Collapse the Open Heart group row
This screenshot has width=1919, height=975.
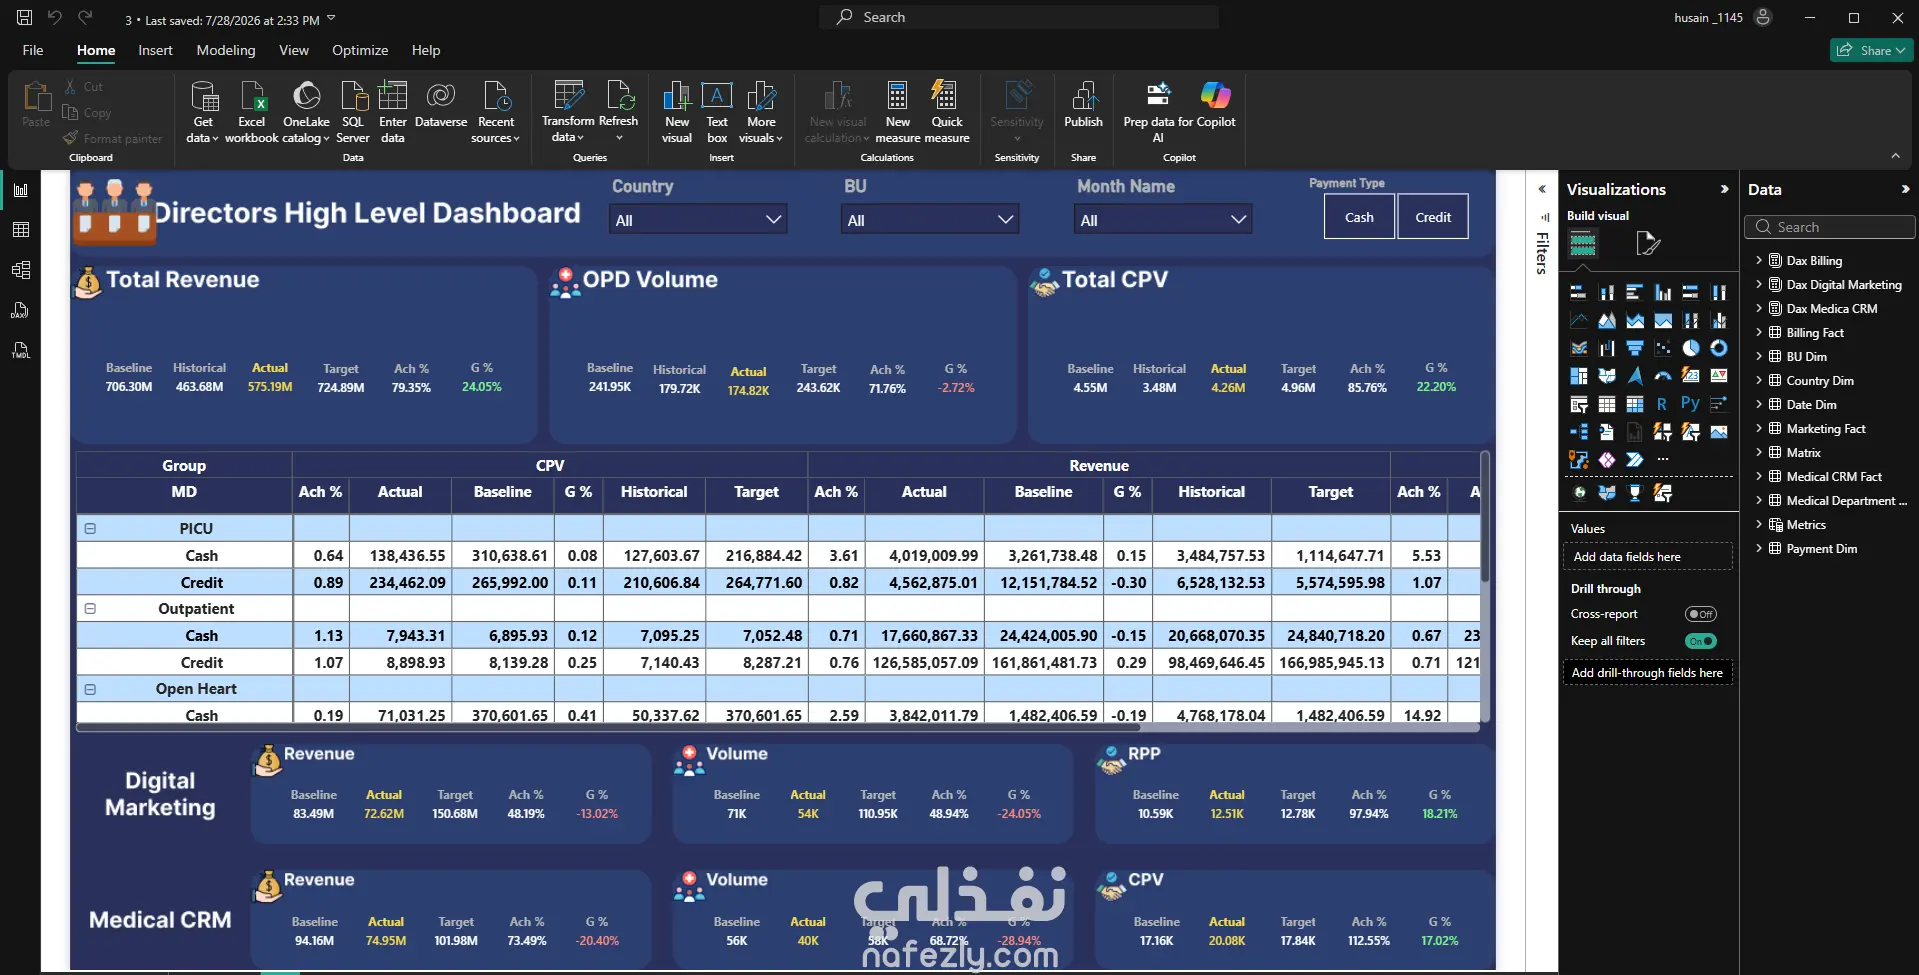90,689
